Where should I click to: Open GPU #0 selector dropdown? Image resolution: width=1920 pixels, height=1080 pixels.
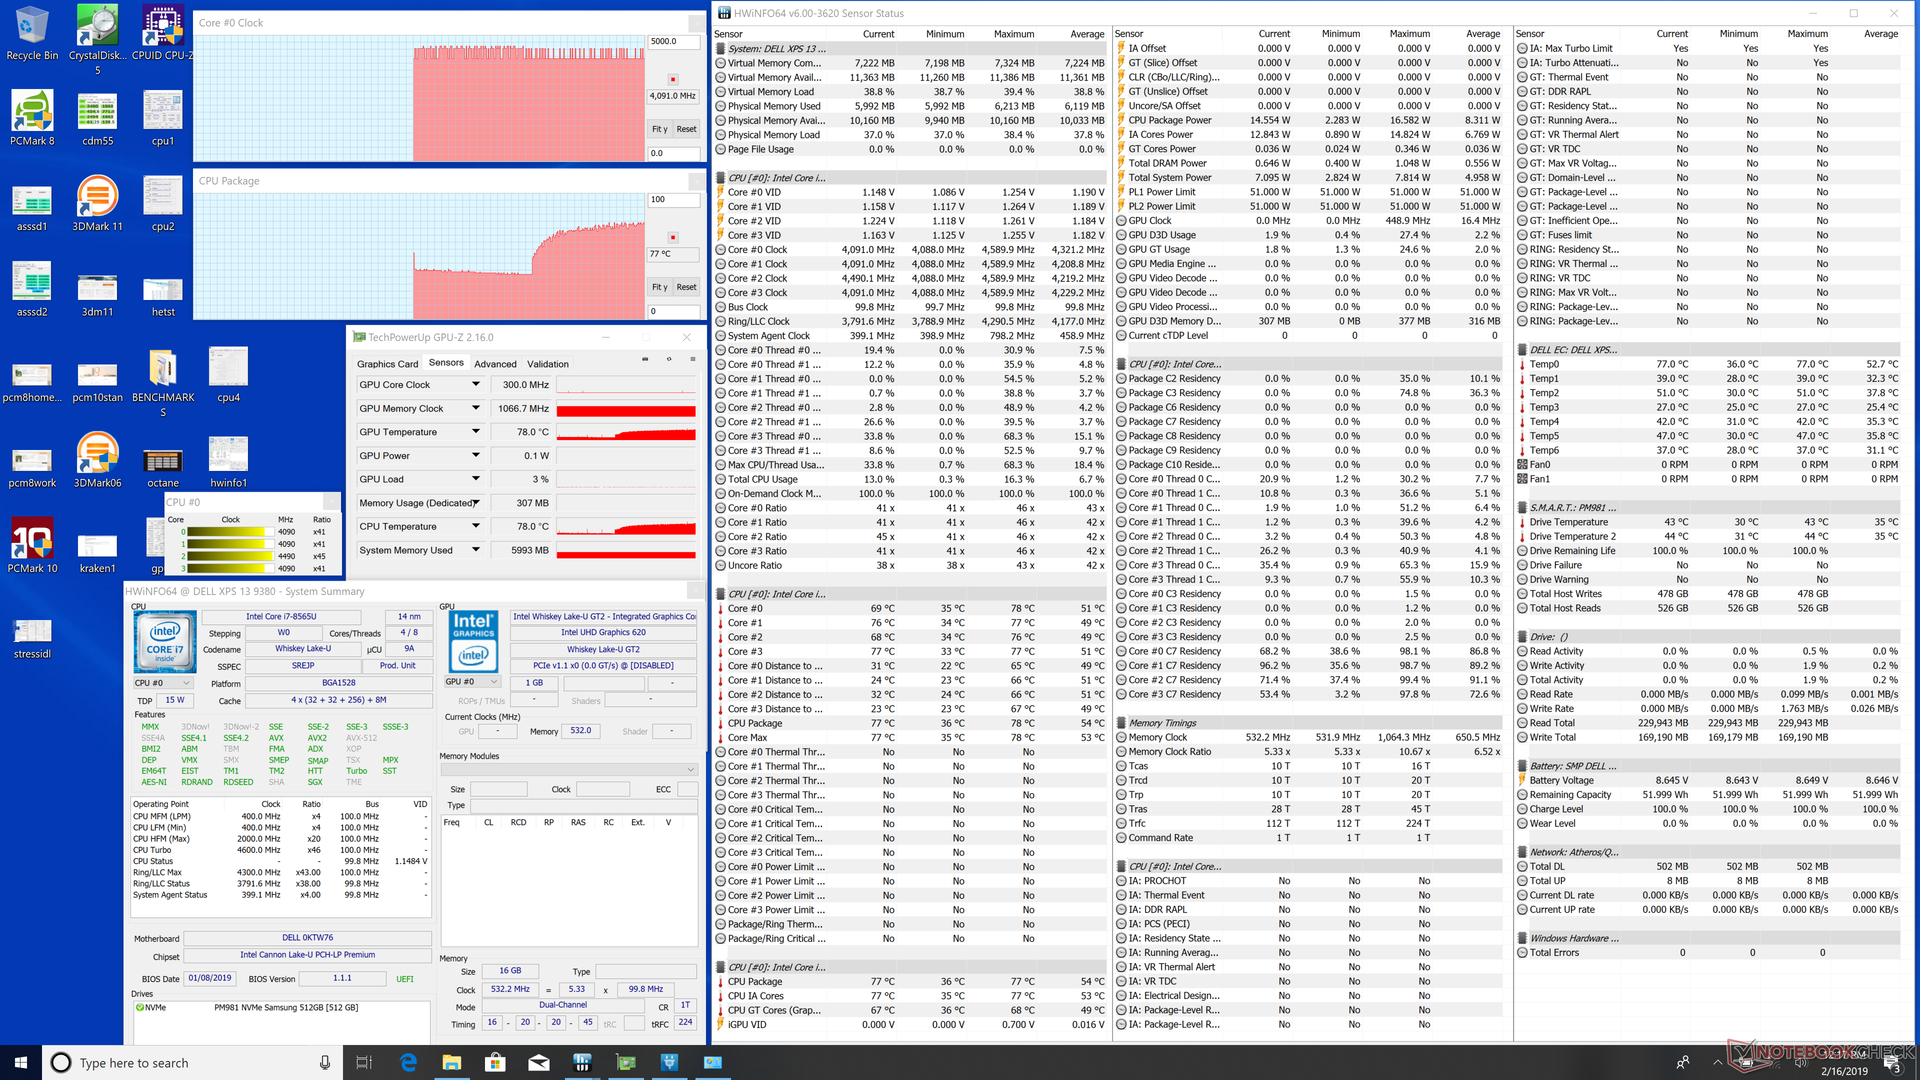pos(471,683)
